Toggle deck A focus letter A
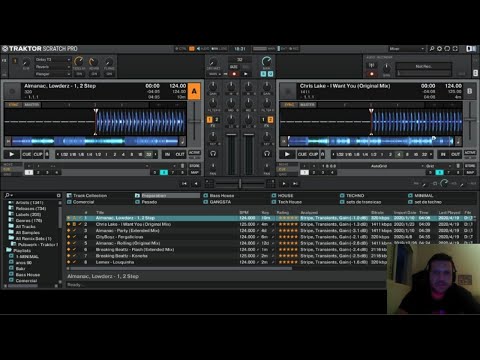The height and width of the screenshot is (360, 480). (194, 91)
